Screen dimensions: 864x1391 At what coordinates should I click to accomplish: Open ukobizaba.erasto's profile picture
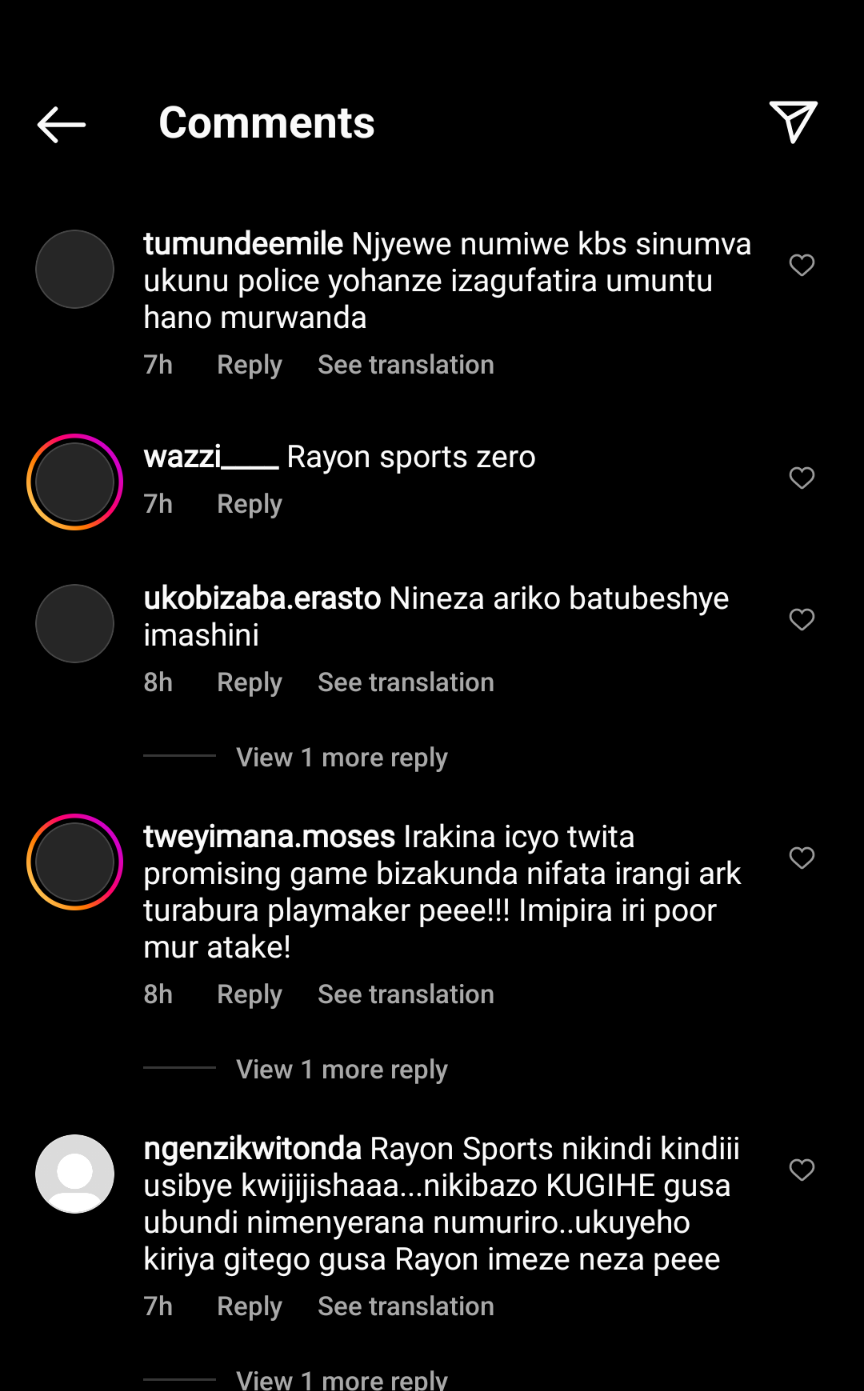click(x=75, y=624)
